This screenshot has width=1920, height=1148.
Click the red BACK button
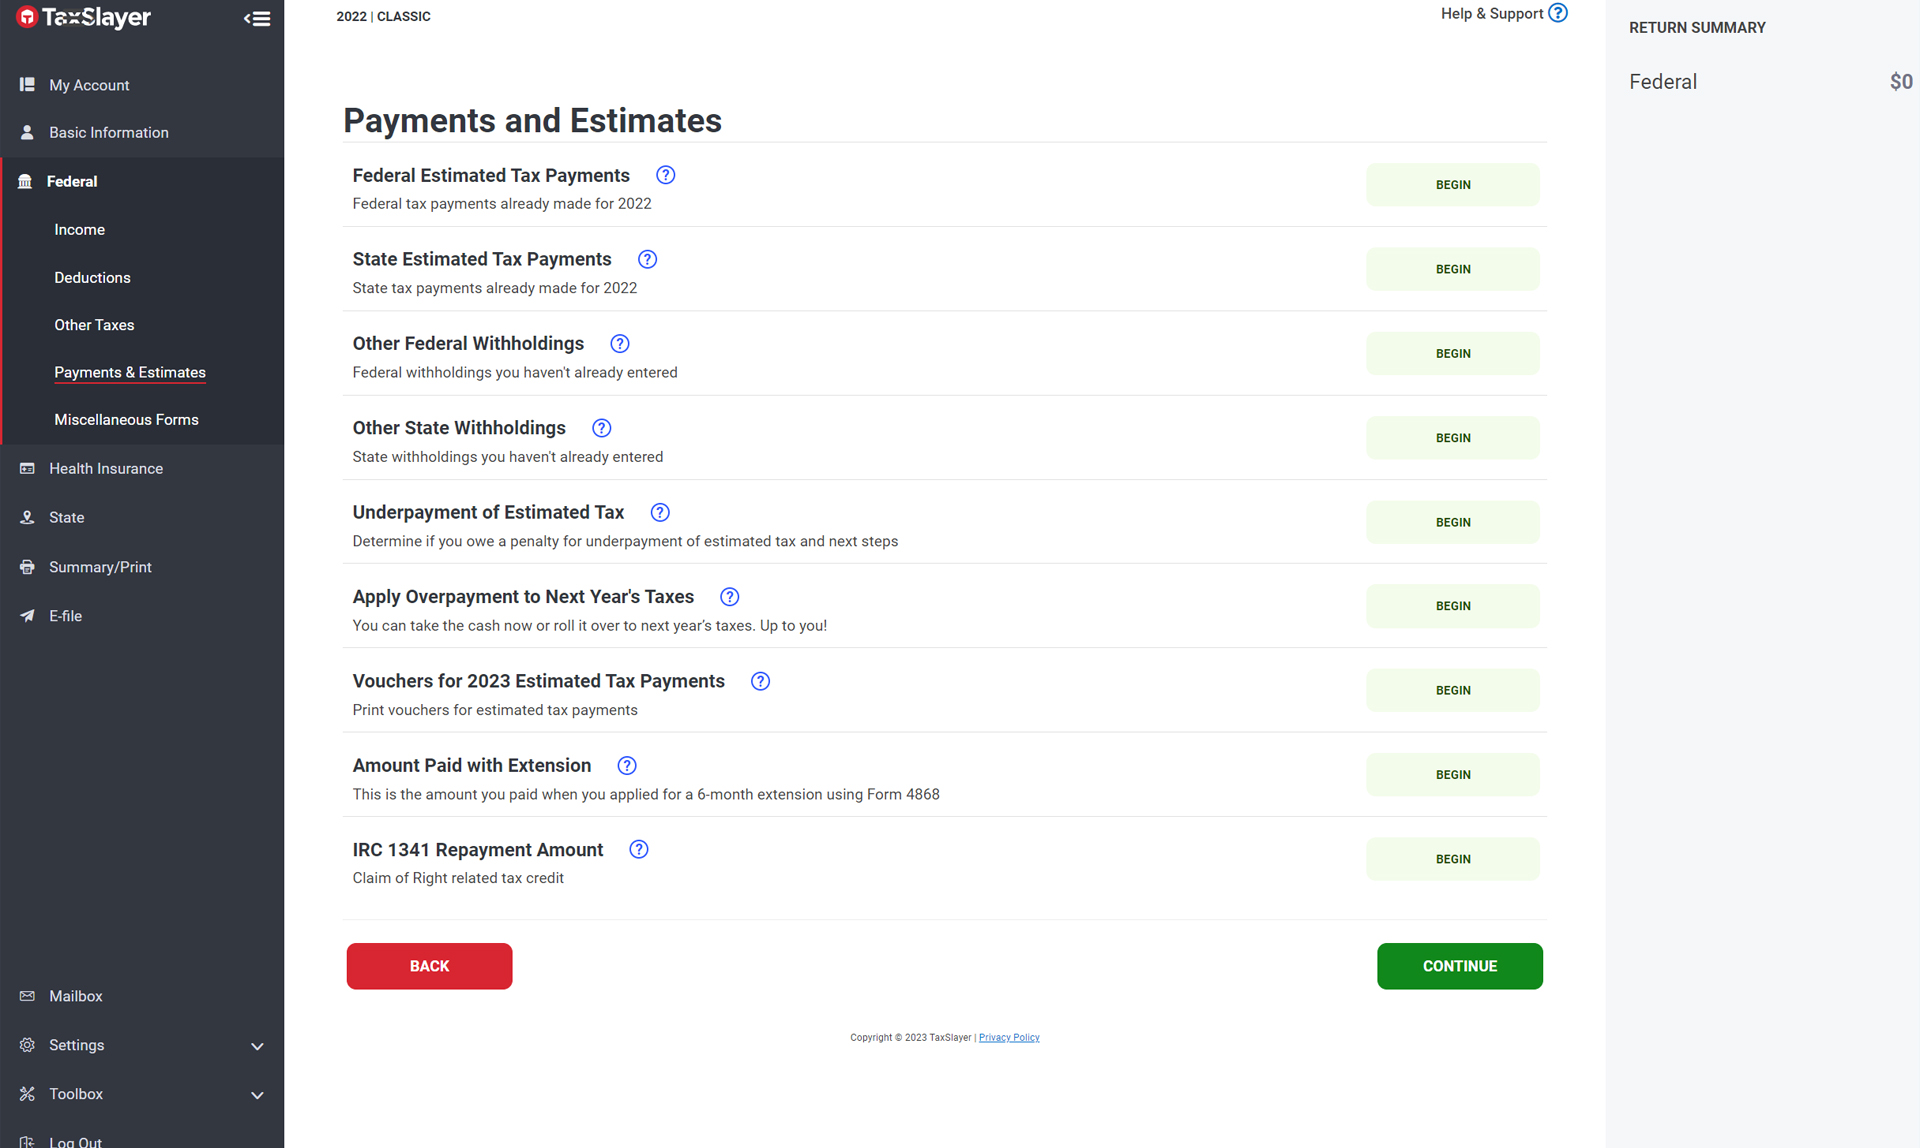429,966
